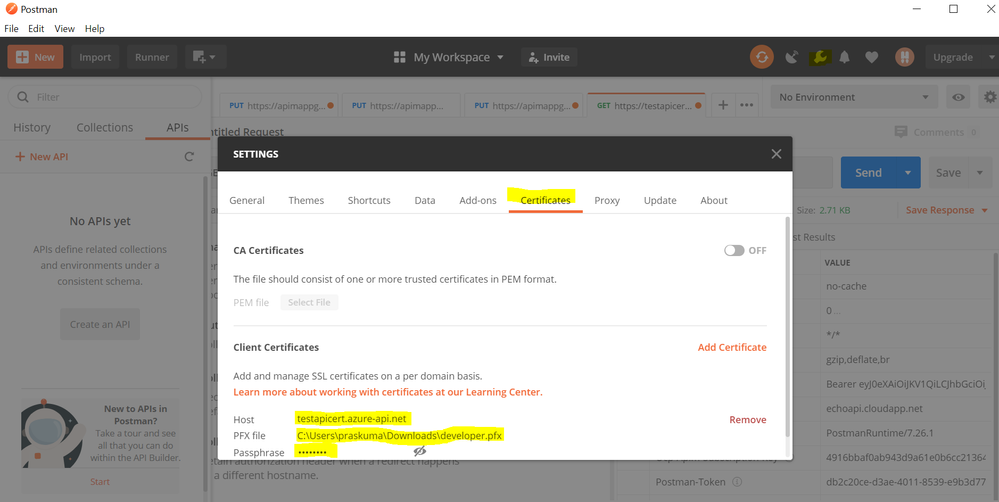Open the Runner
The image size is (999, 502).
point(152,57)
